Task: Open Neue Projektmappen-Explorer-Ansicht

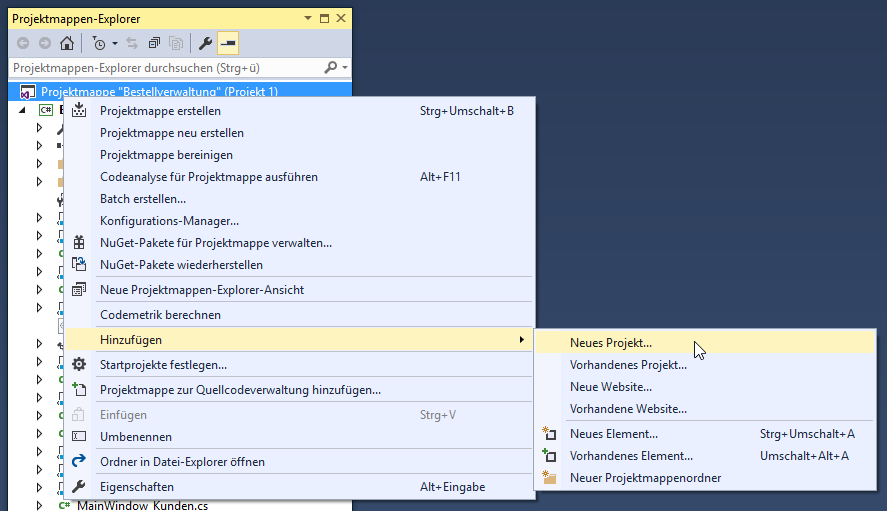Action: tap(299, 290)
